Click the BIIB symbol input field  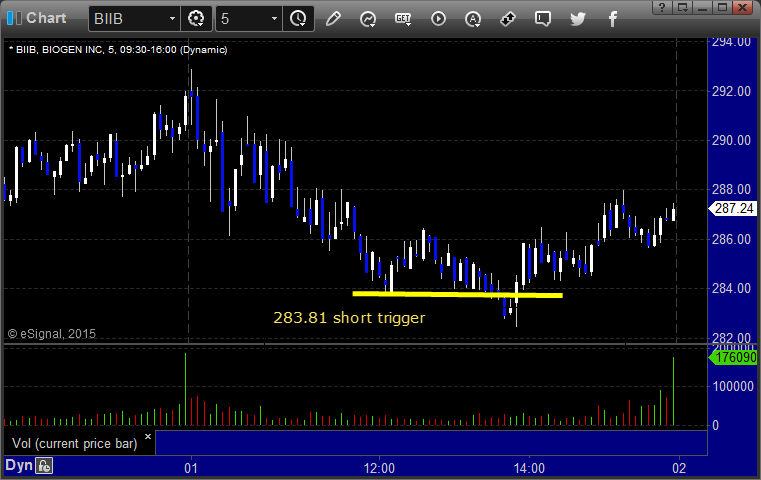pos(129,19)
